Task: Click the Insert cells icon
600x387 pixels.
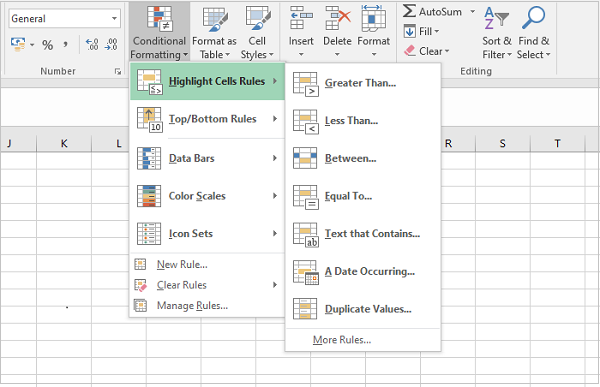Action: [x=301, y=18]
